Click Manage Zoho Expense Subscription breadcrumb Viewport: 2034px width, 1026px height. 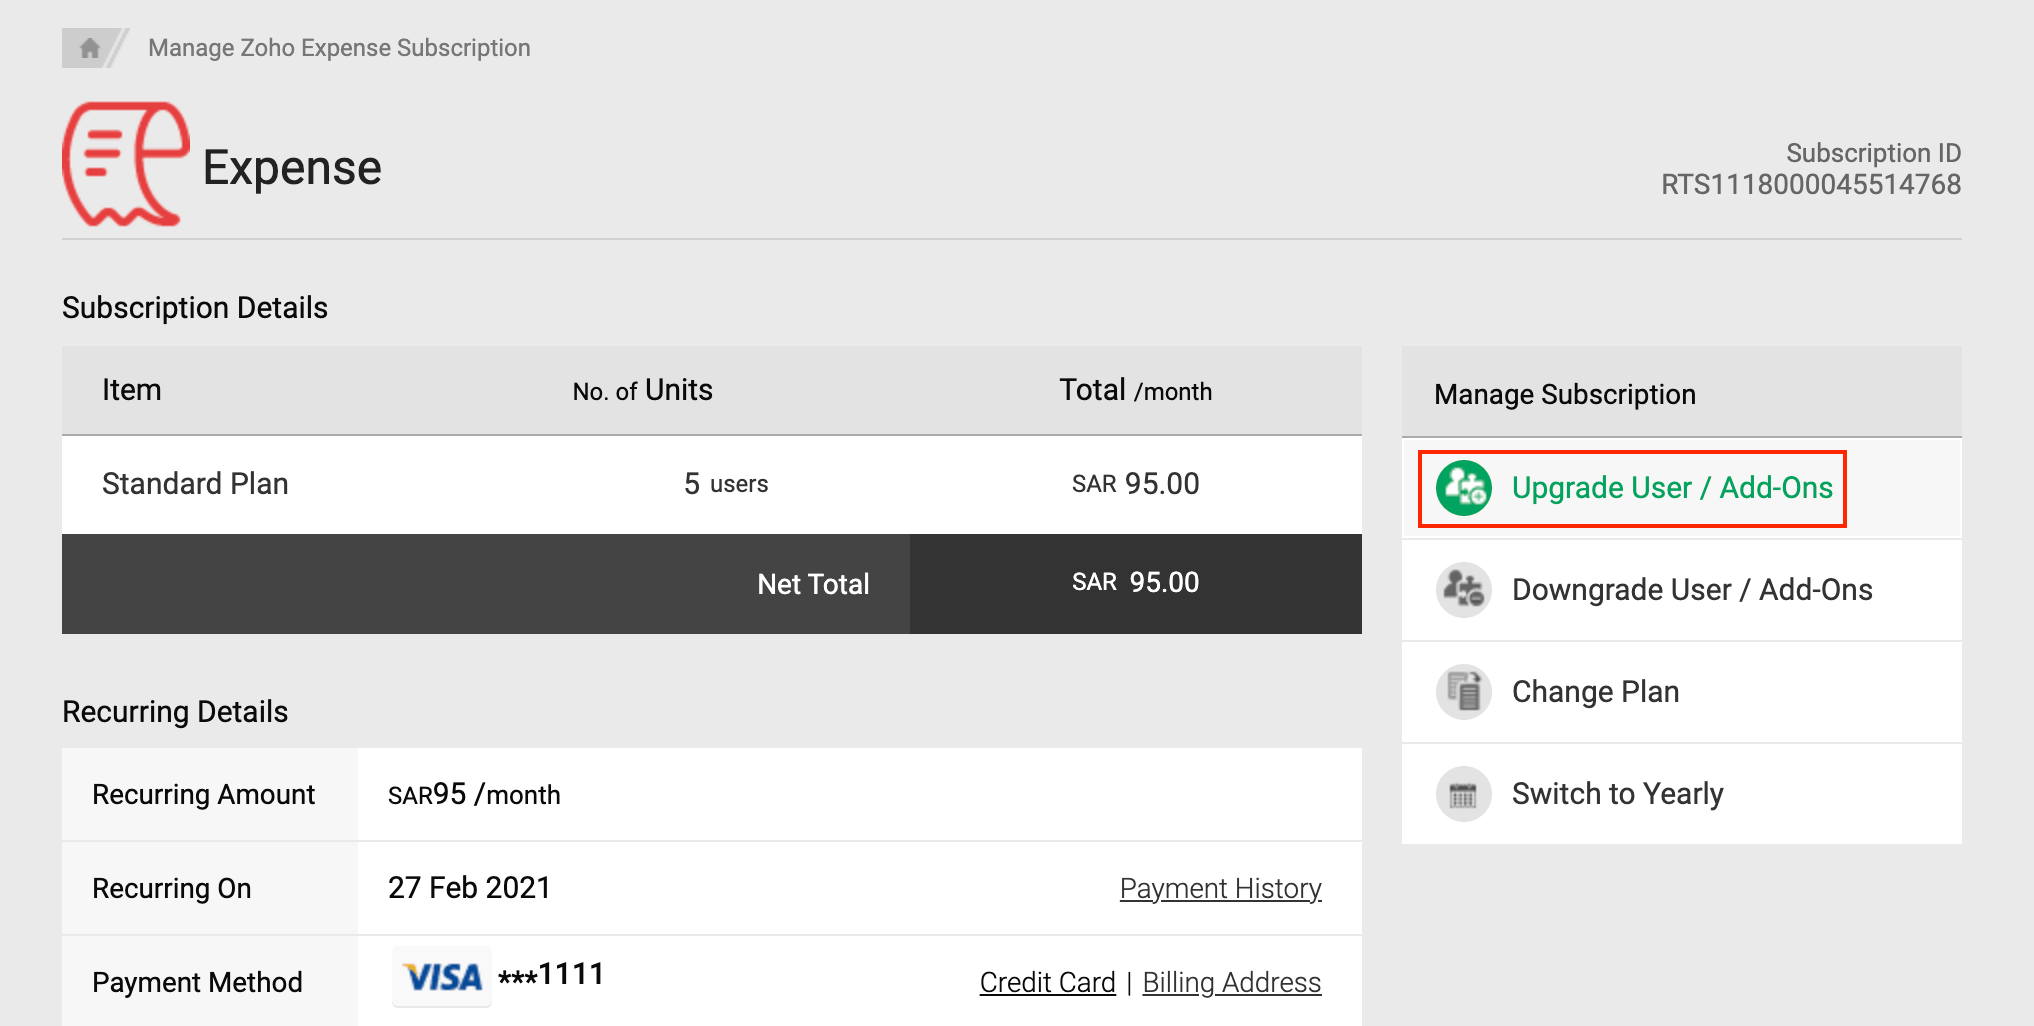pos(339,48)
